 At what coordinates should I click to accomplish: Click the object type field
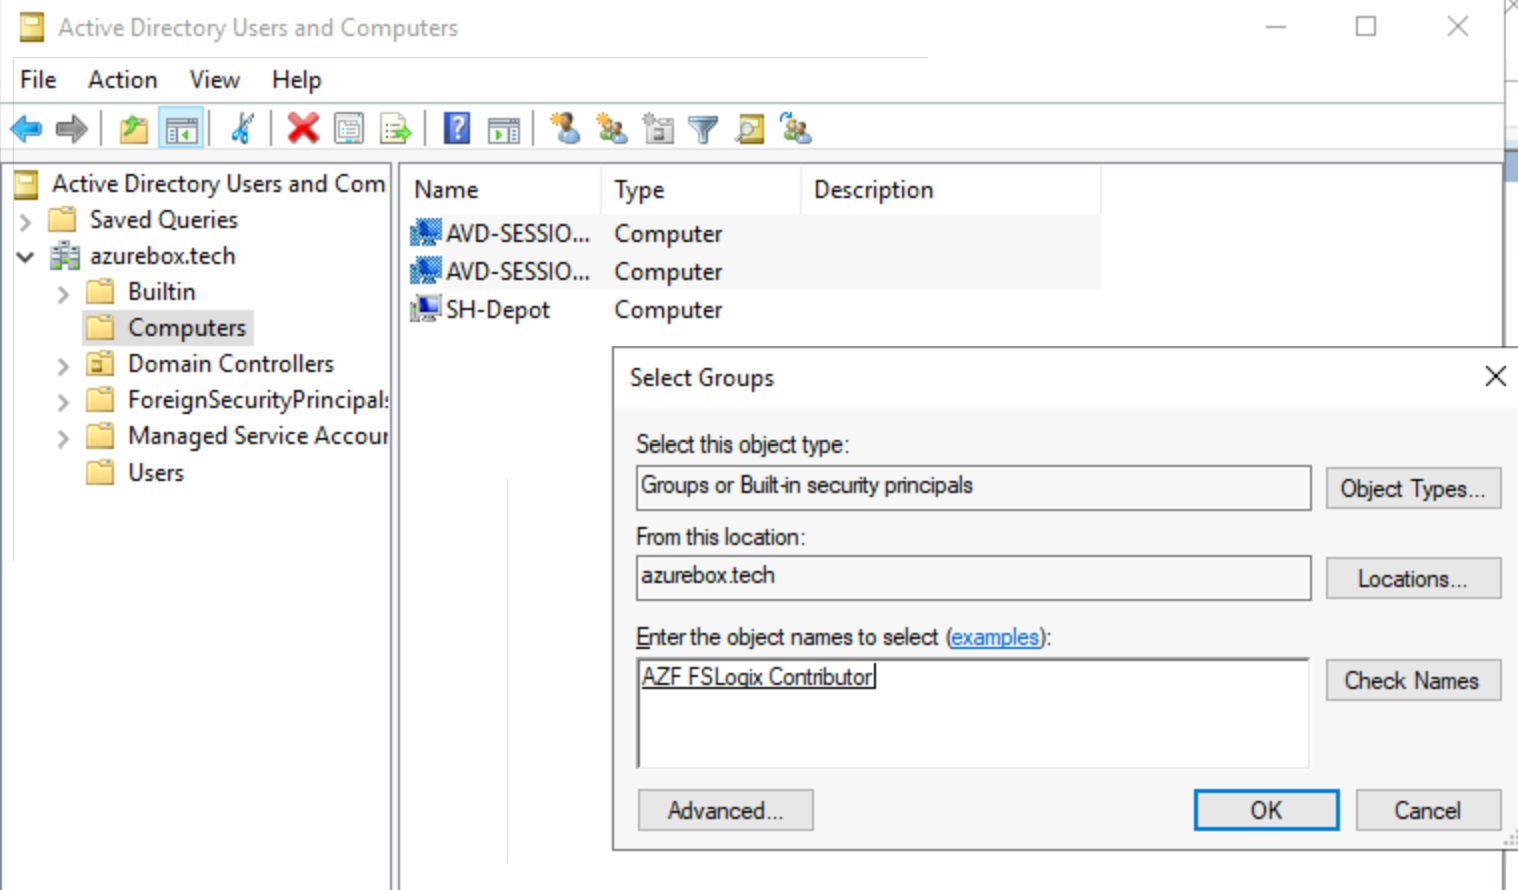pos(973,487)
